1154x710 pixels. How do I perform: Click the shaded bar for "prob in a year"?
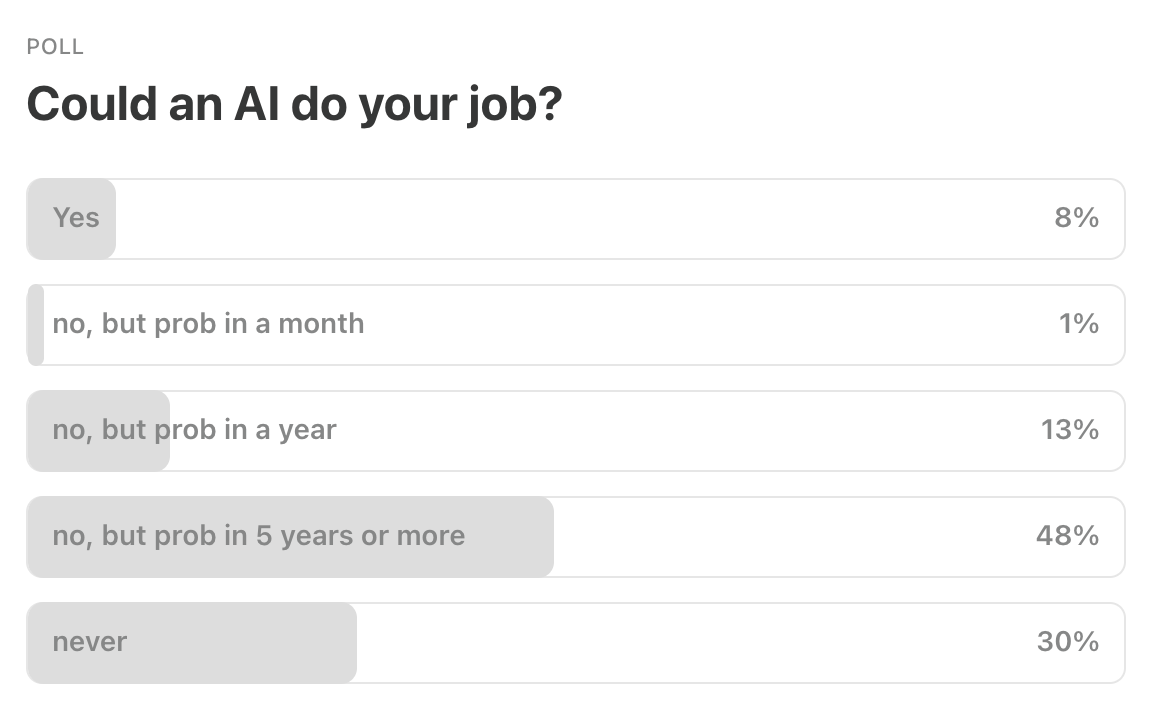(97, 430)
